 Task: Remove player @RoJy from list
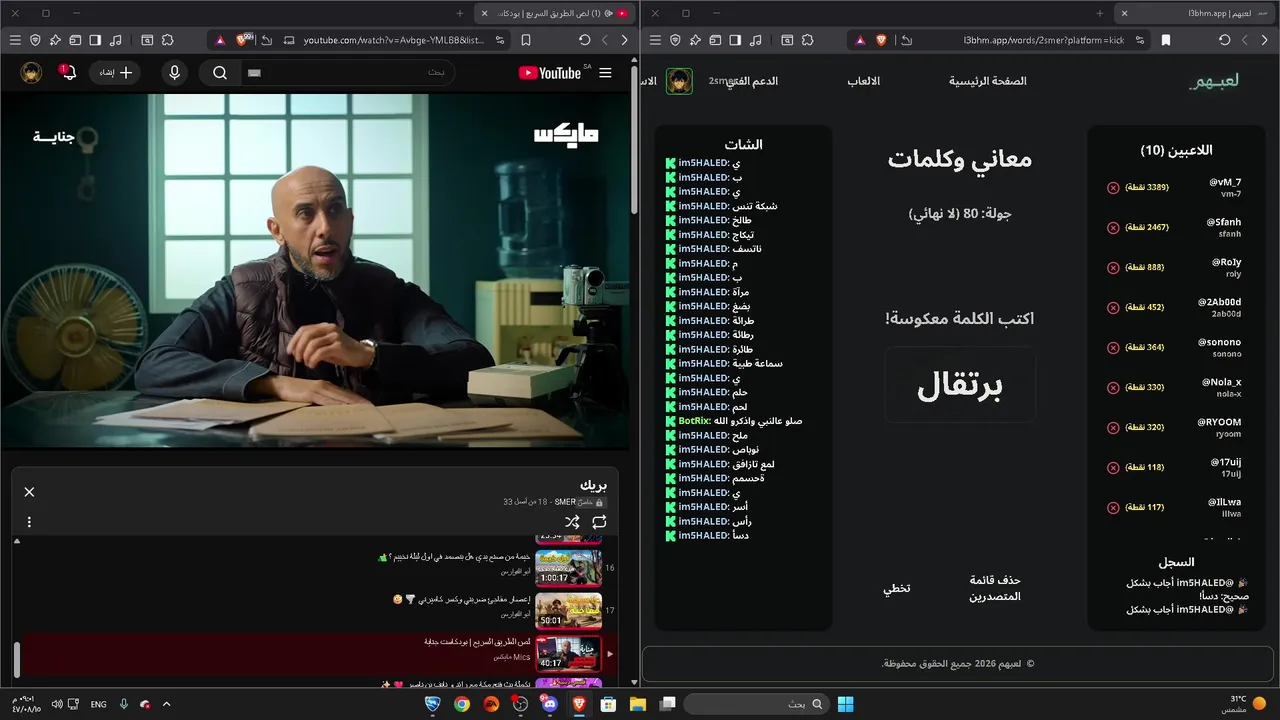1113,267
